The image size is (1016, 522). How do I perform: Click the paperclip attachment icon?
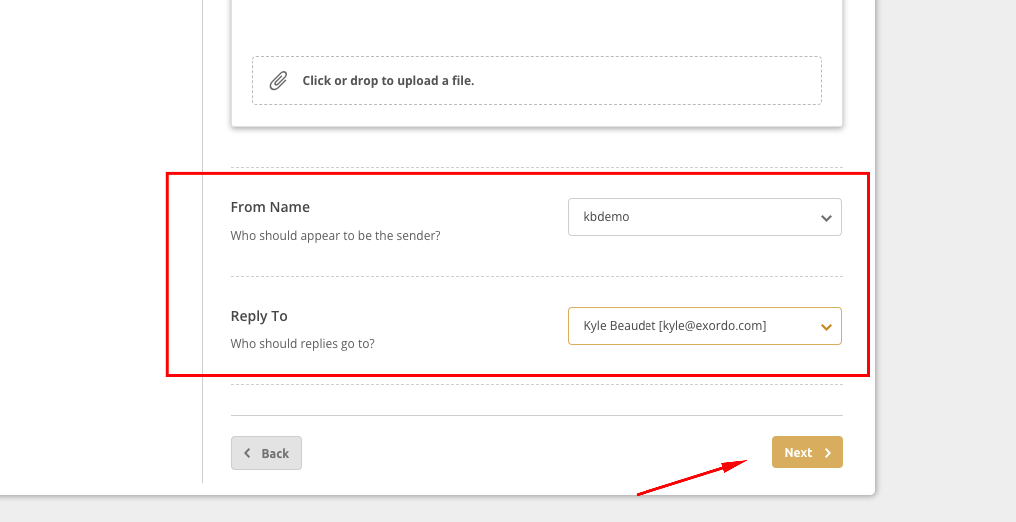click(279, 81)
